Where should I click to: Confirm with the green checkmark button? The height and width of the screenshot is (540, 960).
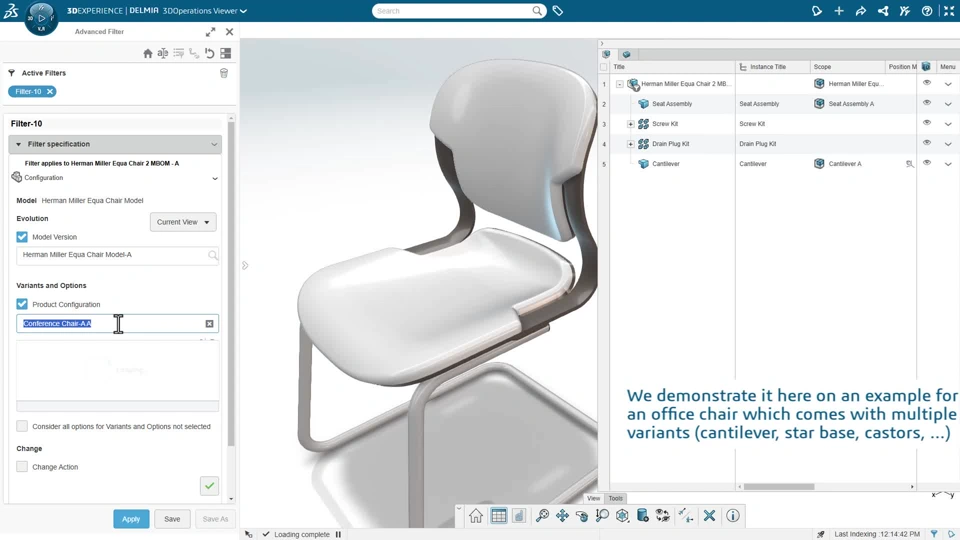coord(209,486)
